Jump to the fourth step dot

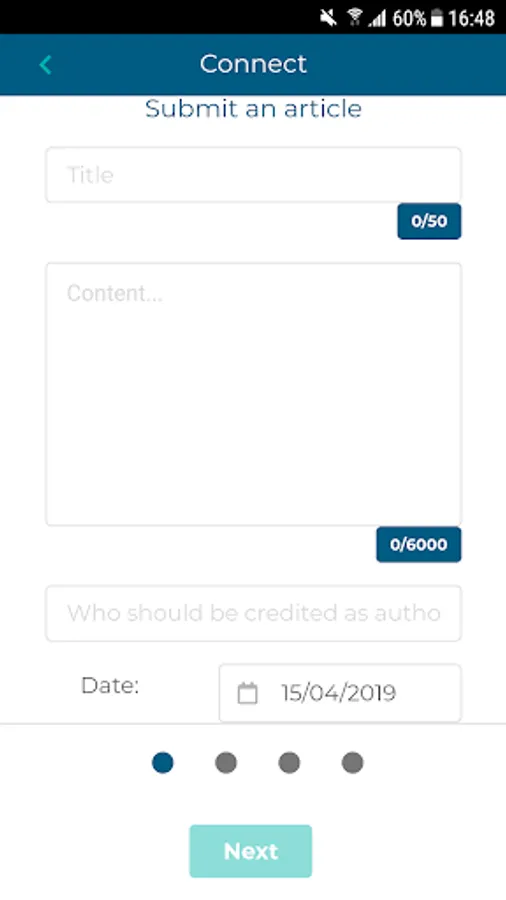(x=352, y=763)
